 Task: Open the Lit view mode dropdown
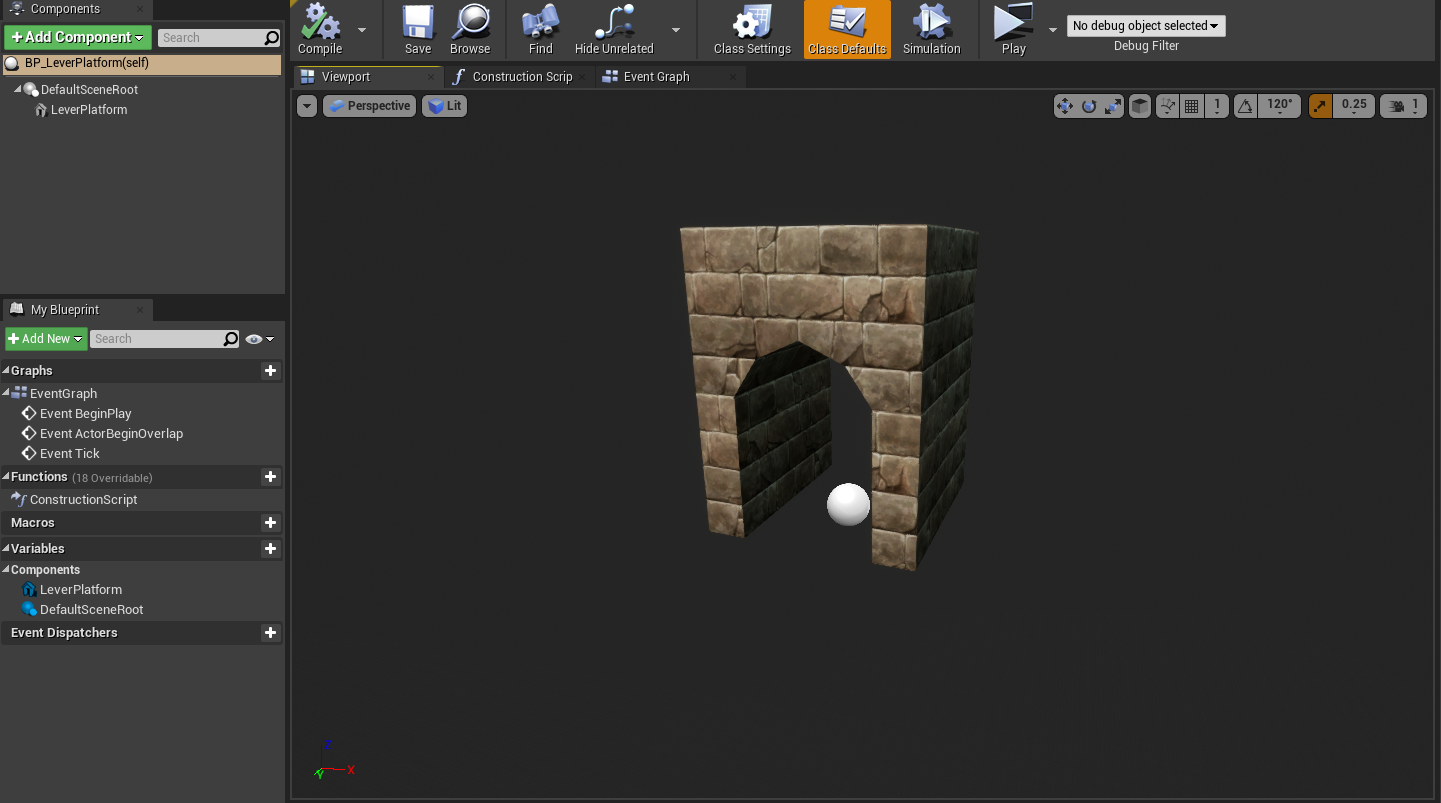coord(445,106)
